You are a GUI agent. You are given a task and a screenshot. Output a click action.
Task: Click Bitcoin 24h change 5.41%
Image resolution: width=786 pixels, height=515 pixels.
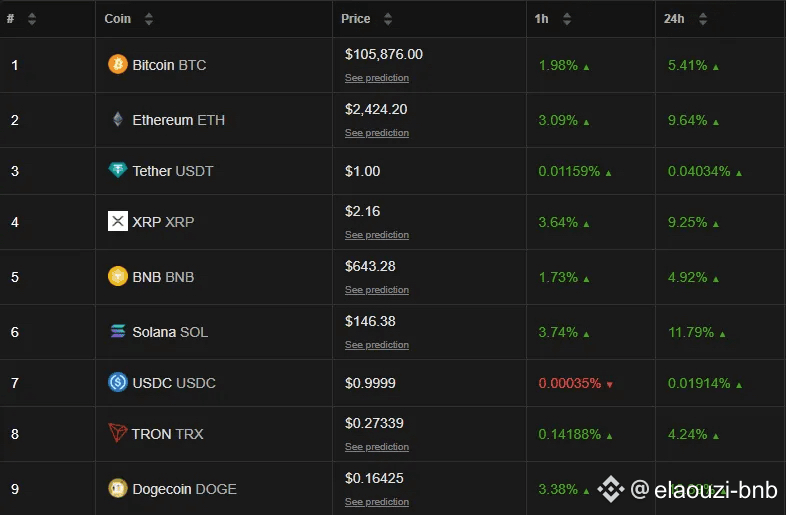pyautogui.click(x=687, y=65)
